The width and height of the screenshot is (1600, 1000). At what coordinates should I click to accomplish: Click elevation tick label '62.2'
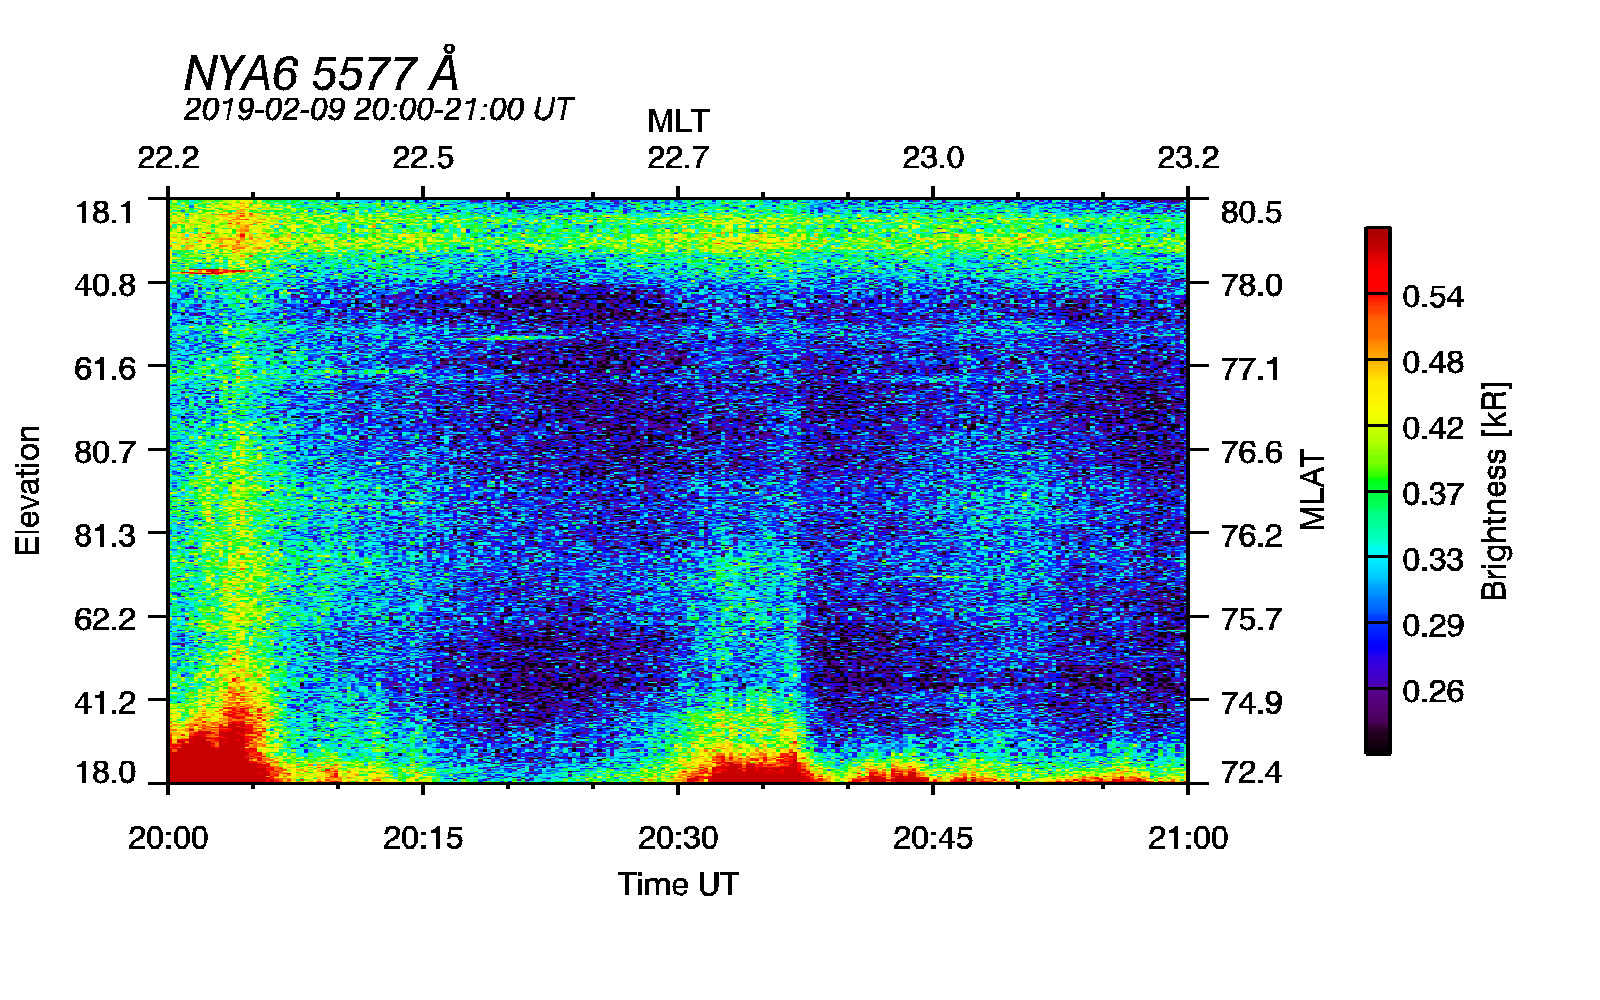tap(105, 619)
